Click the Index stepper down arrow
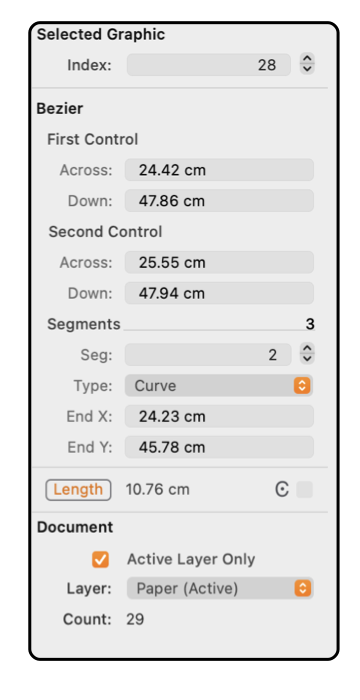360x700 pixels. pos(307,69)
